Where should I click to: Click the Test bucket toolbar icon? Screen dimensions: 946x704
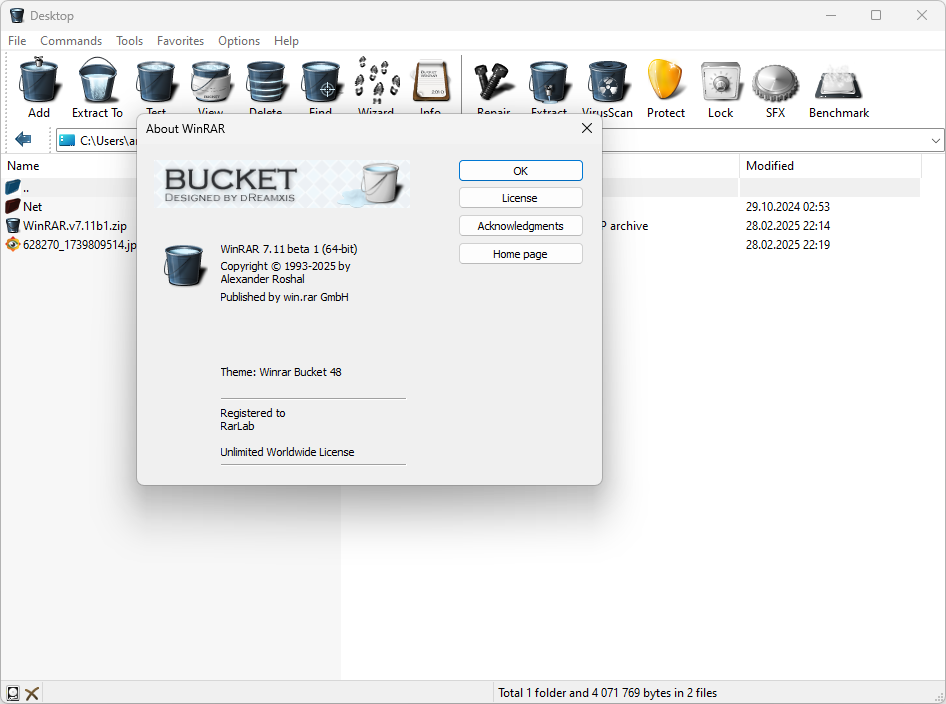[x=156, y=81]
